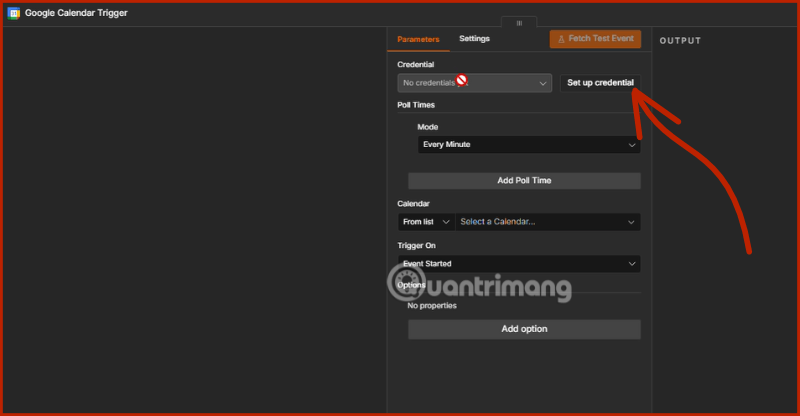Image resolution: width=800 pixels, height=416 pixels.
Task: Click the panel drag handle at top
Action: (x=519, y=22)
